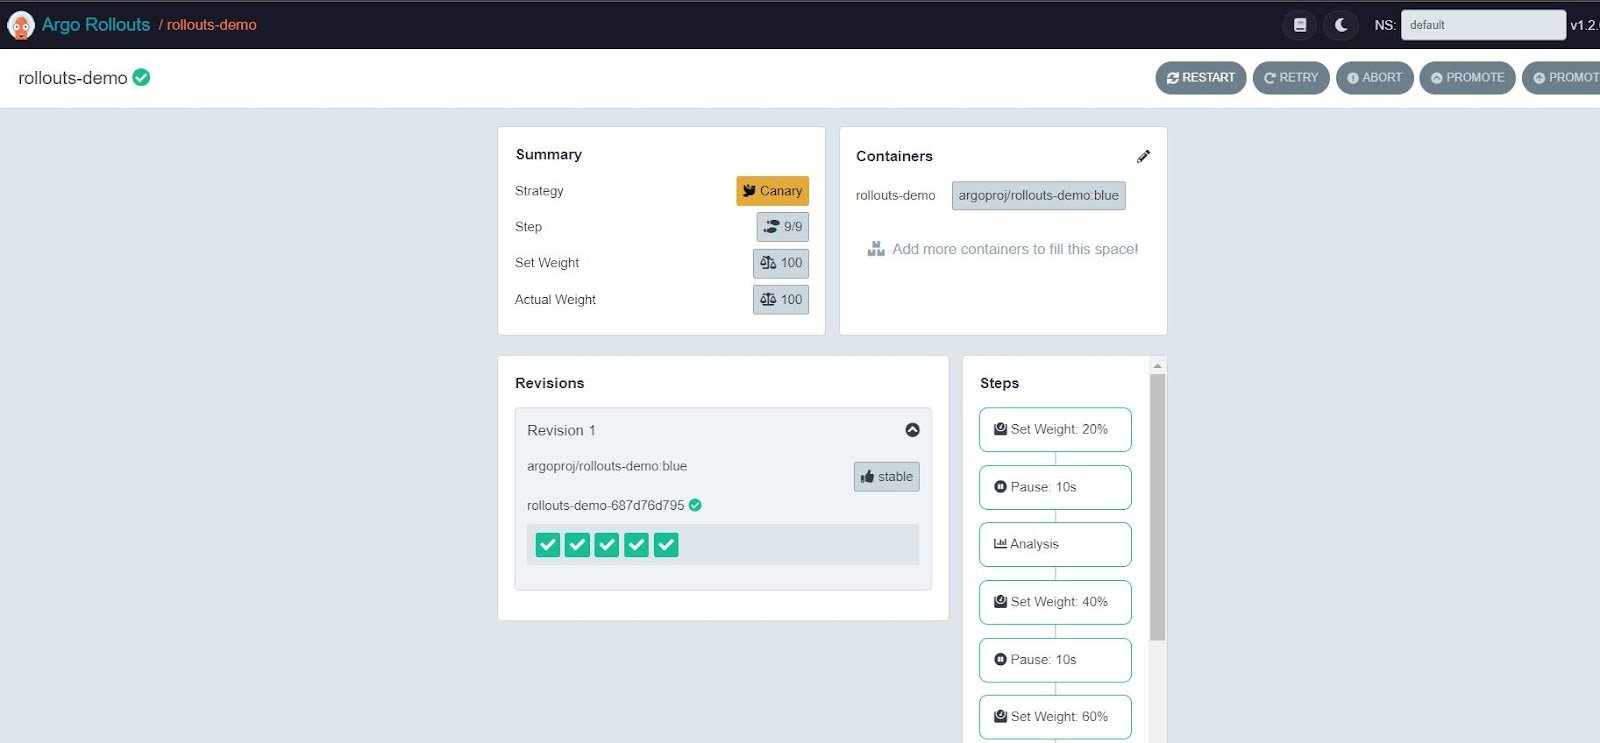Click the Actual Weight 100 badge
The width and height of the screenshot is (1600, 743).
point(781,299)
